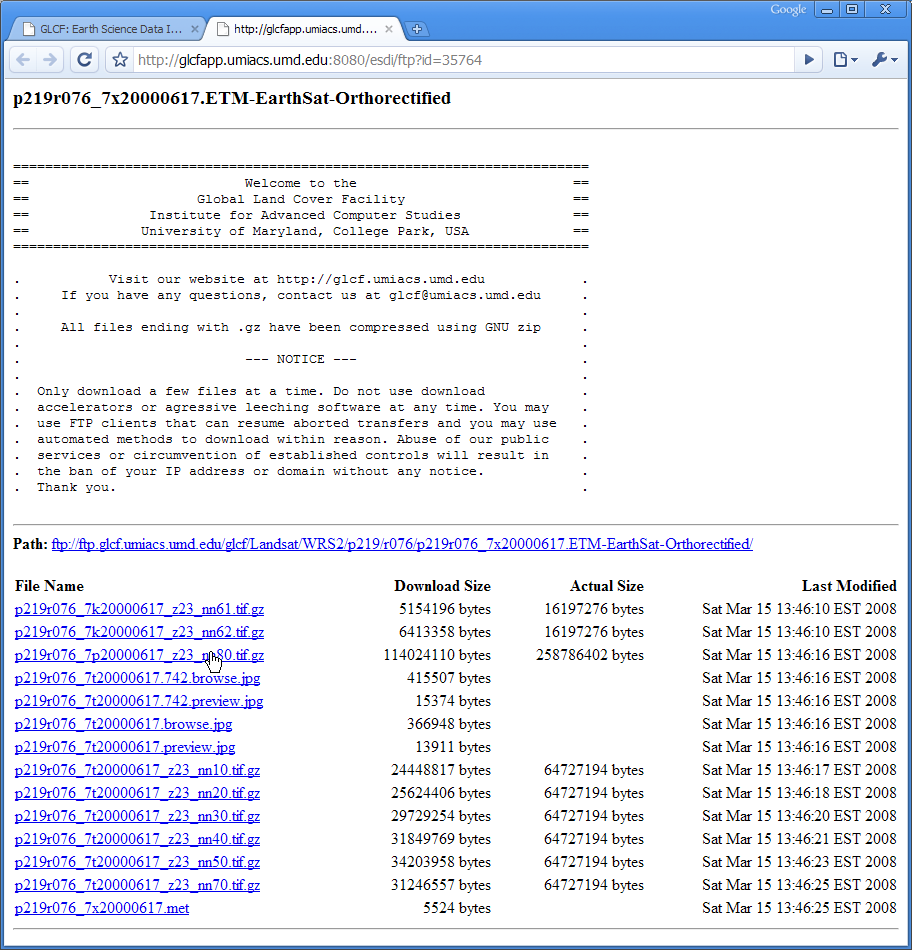912x950 pixels.
Task: Click the browser Forward arrow button
Action: pyautogui.click(x=50, y=60)
